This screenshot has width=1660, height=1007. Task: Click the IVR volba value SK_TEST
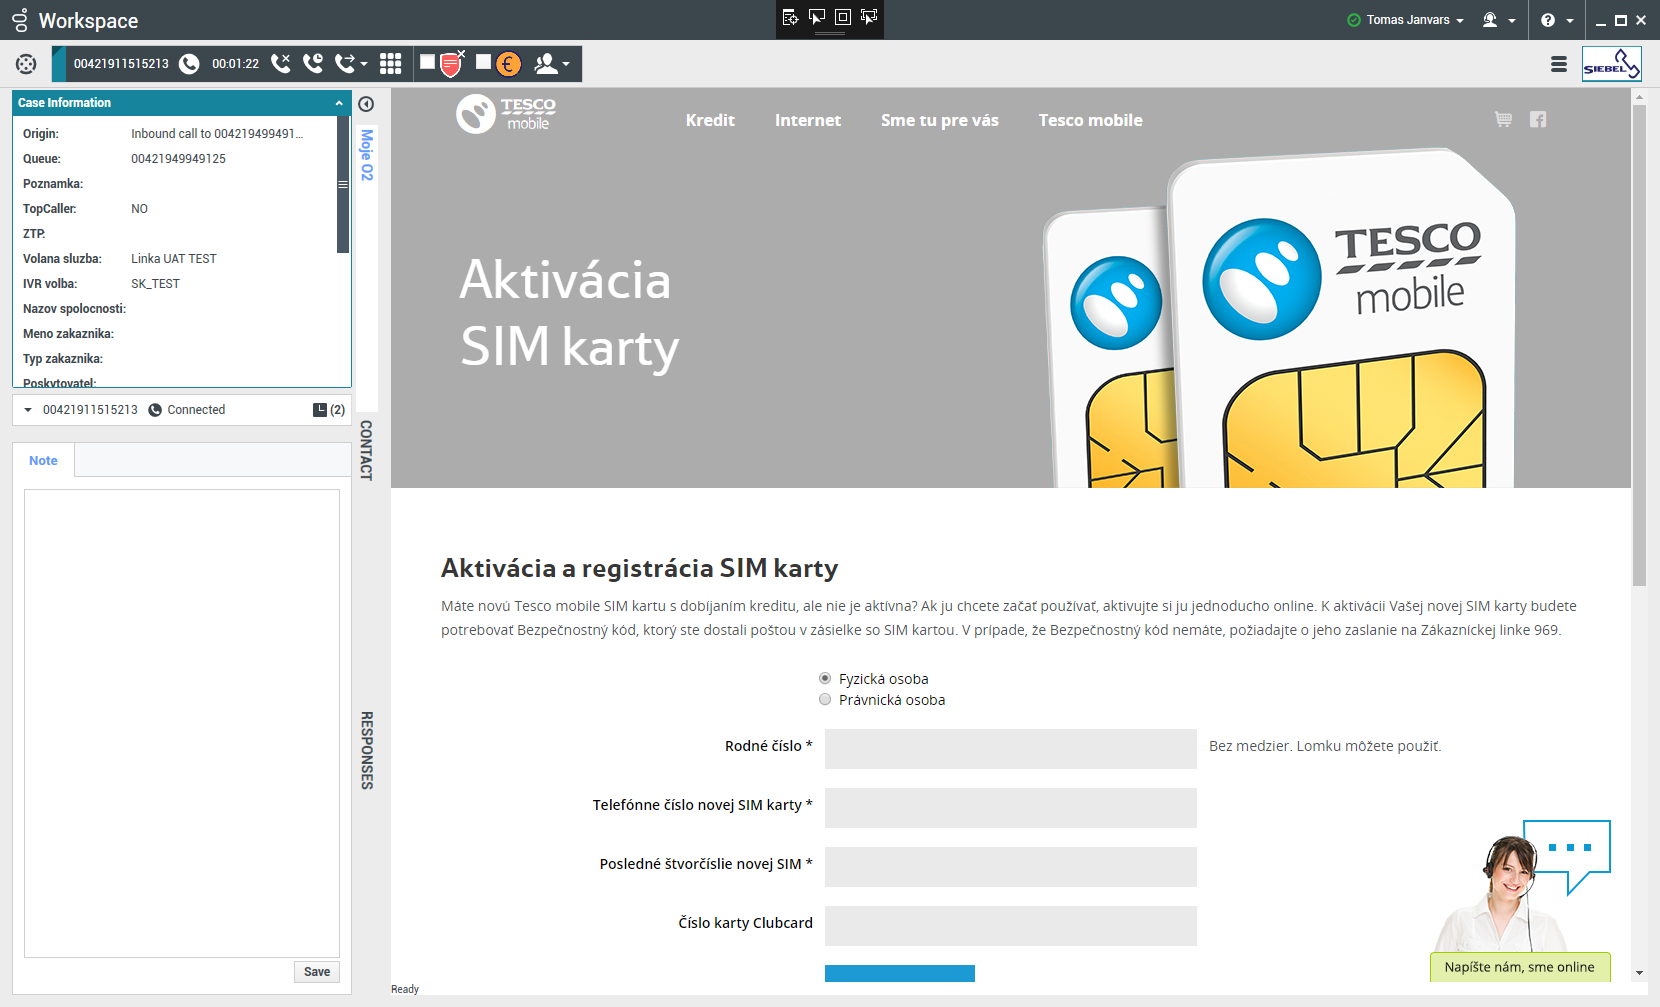155,284
